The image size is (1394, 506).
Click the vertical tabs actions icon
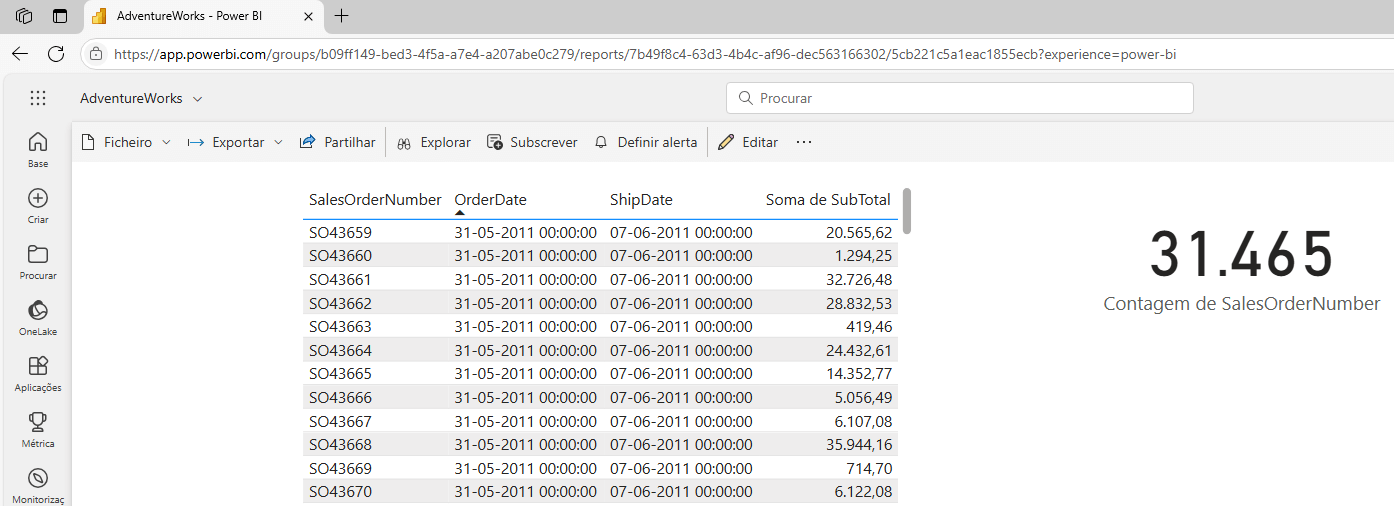pyautogui.click(x=60, y=16)
